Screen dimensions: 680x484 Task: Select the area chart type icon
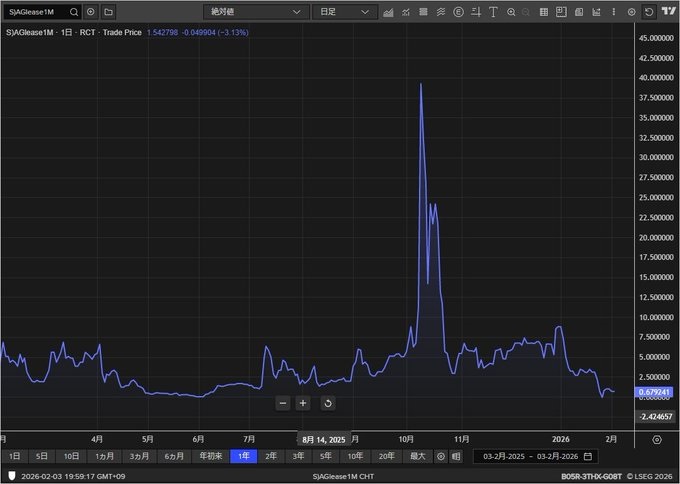point(388,12)
